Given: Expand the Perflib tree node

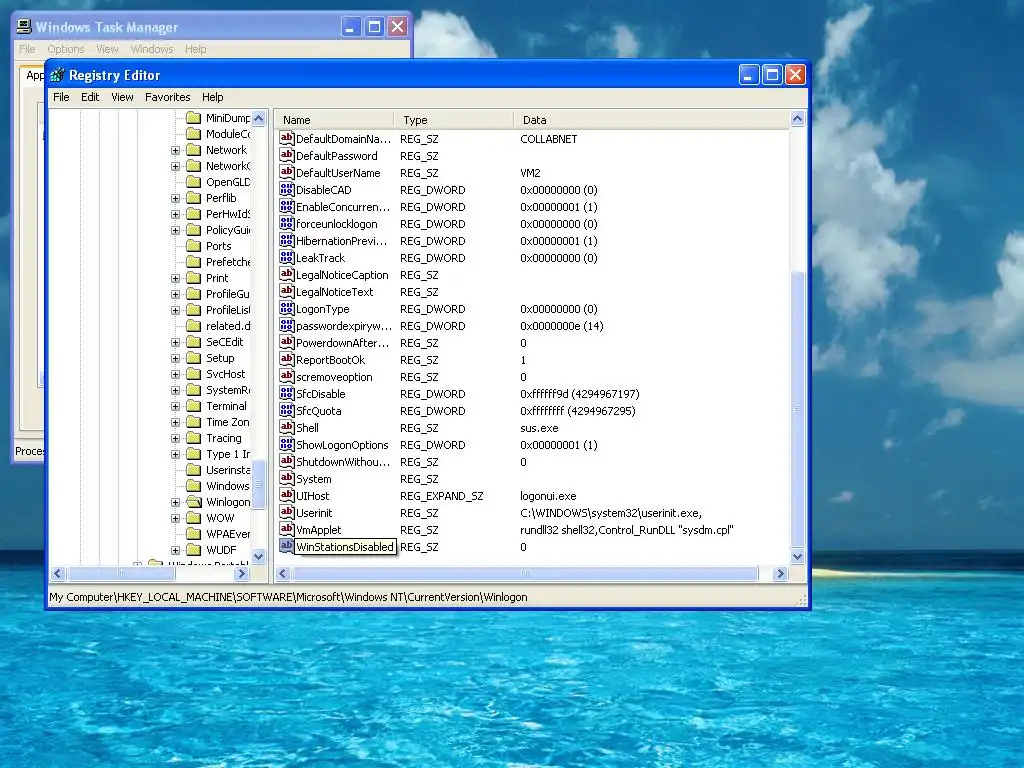Looking at the screenshot, I should coord(175,198).
